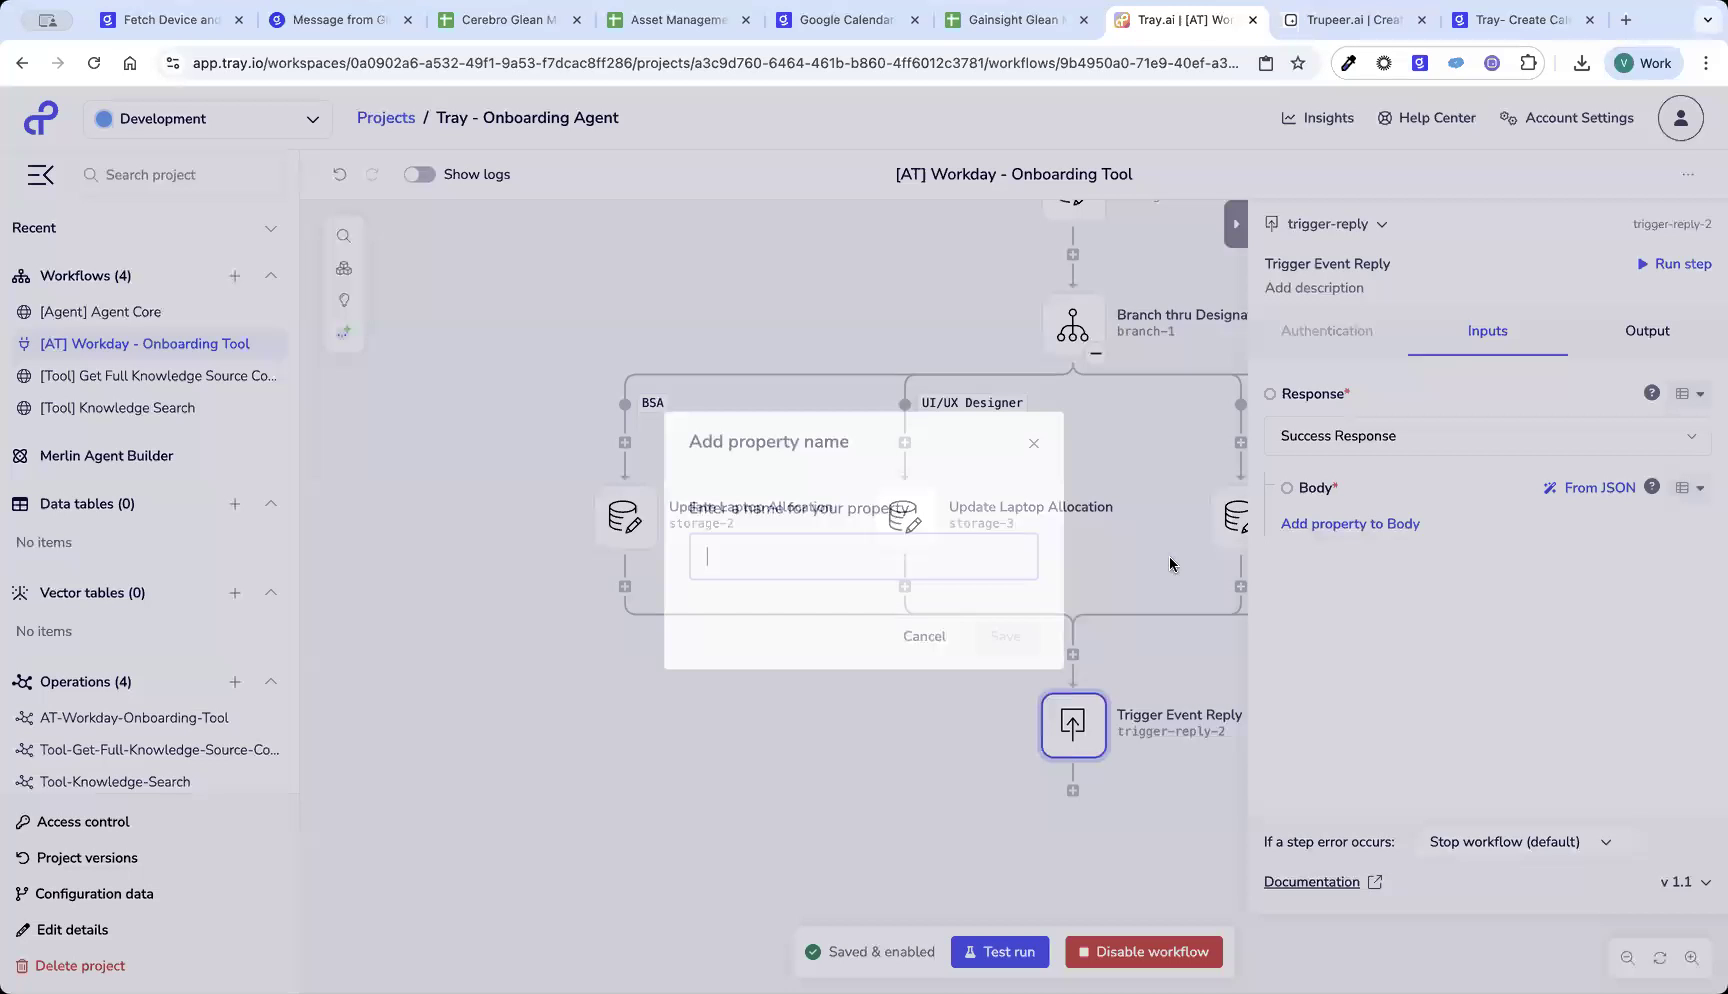Click the Trigger Event Reply node icon
This screenshot has height=994, width=1728.
click(x=1073, y=725)
